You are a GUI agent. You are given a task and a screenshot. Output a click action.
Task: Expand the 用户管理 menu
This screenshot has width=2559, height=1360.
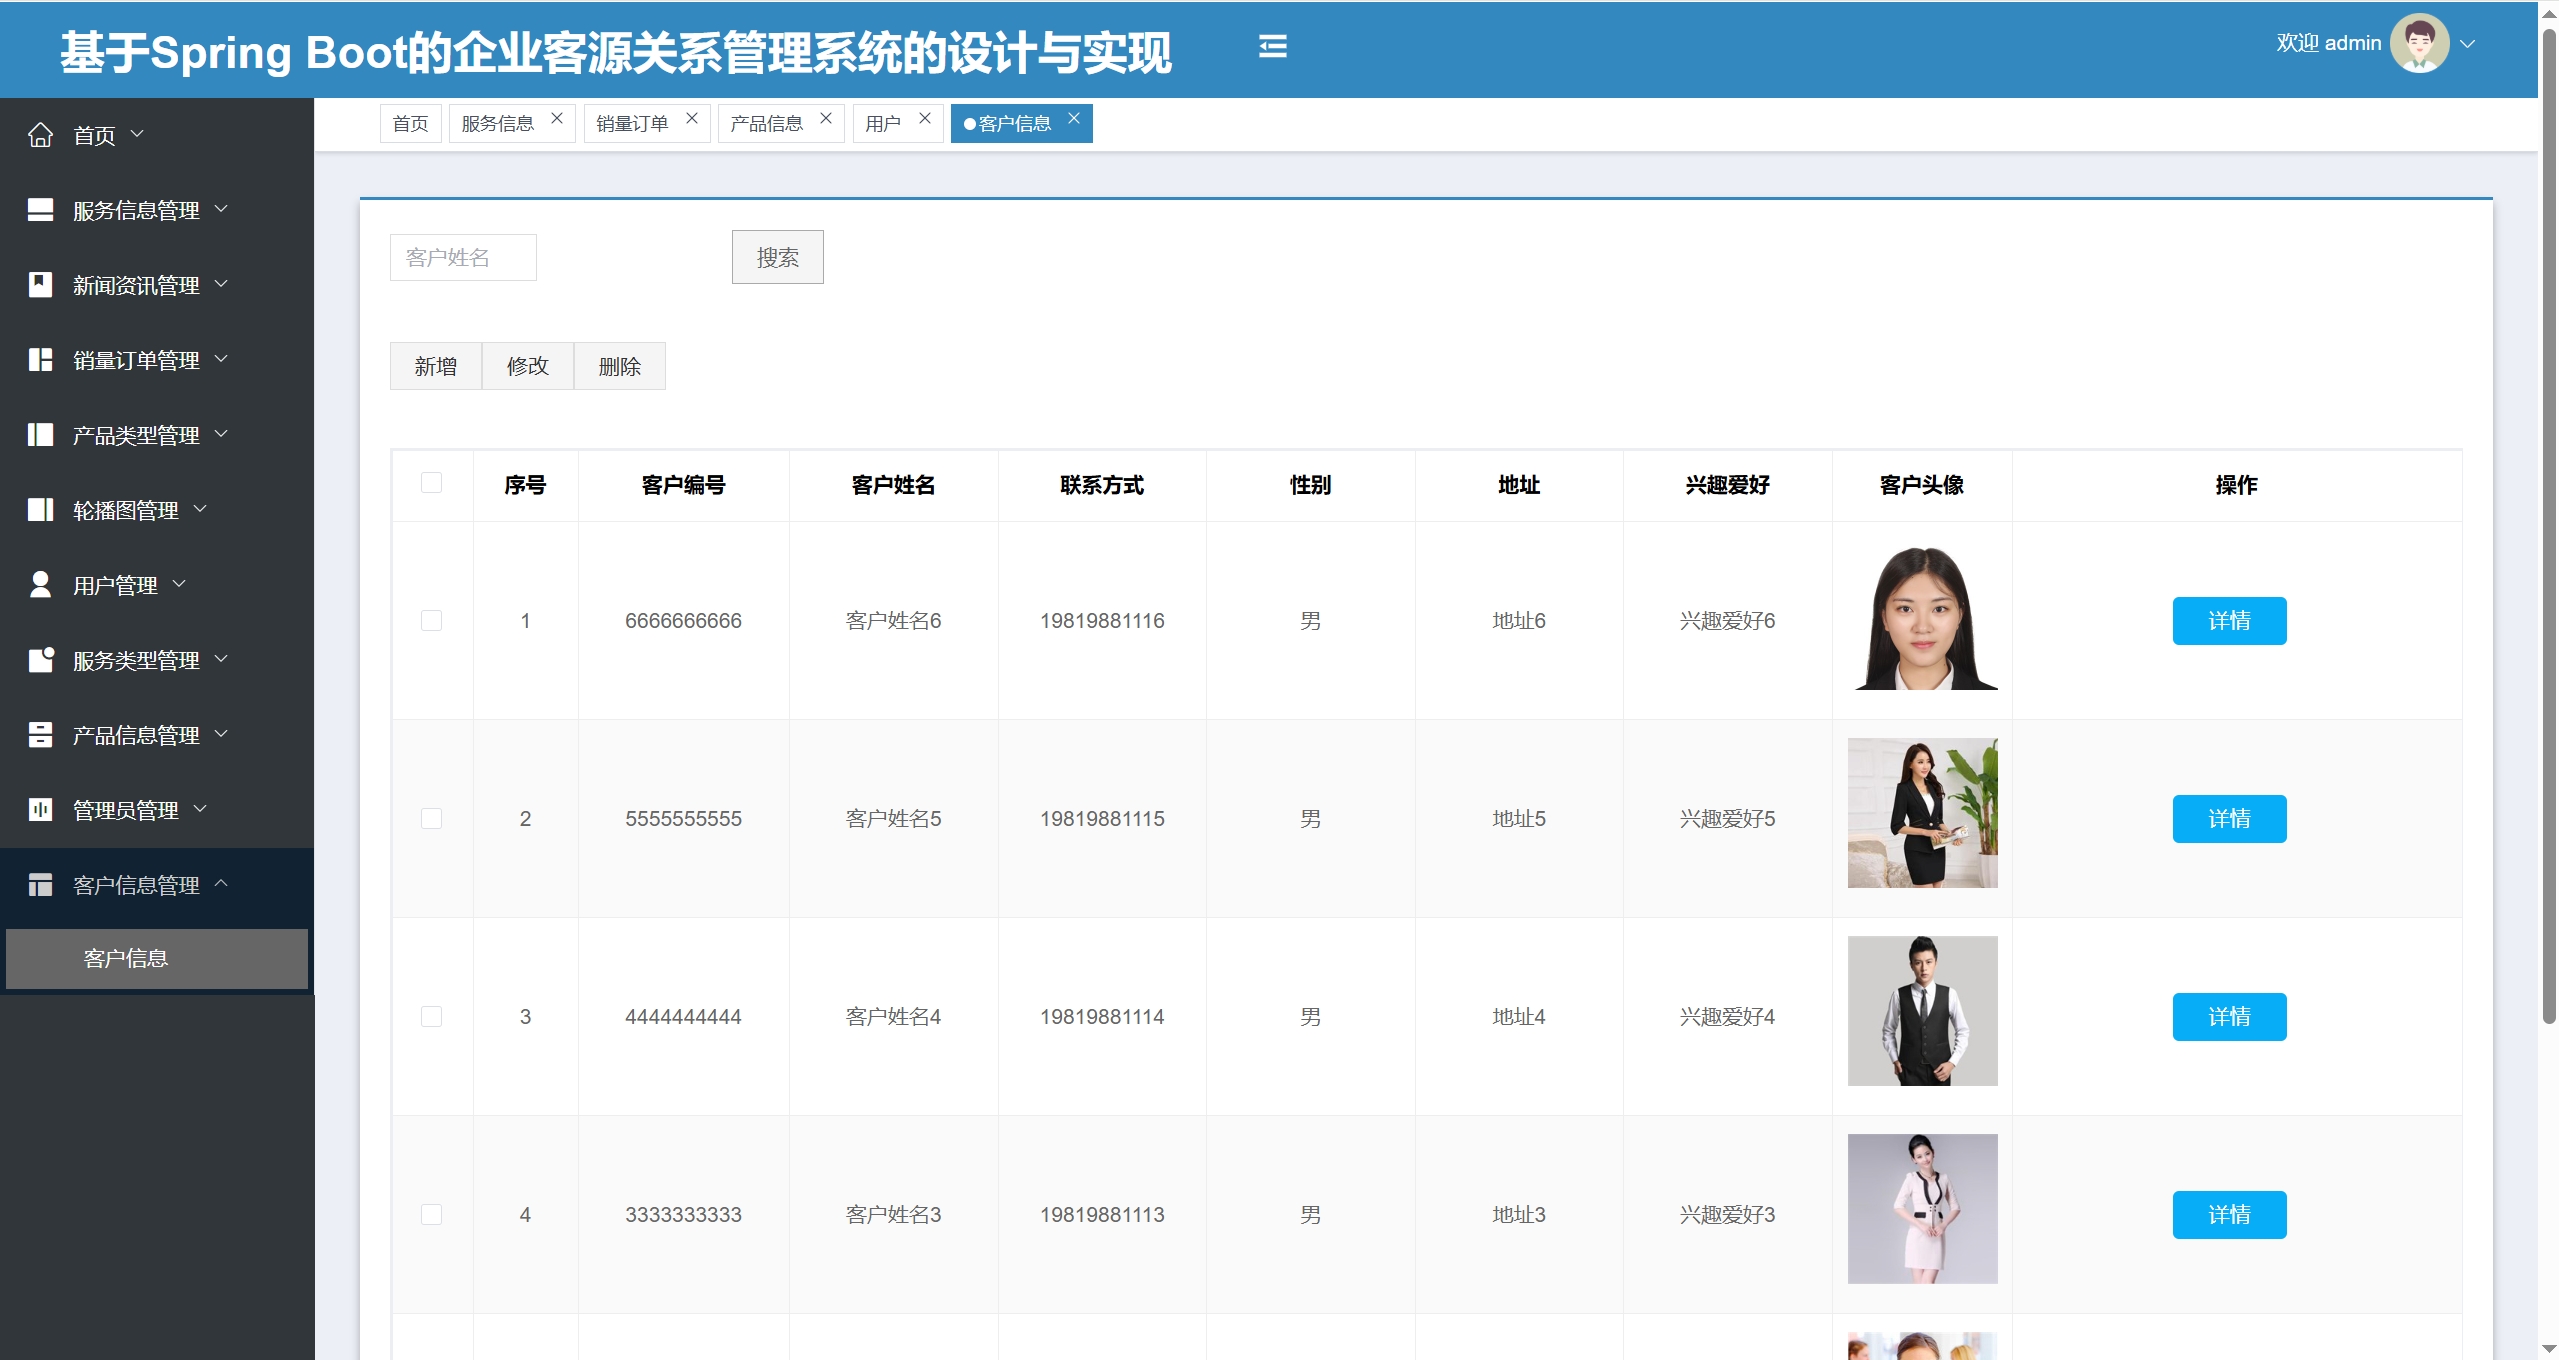[x=179, y=584]
